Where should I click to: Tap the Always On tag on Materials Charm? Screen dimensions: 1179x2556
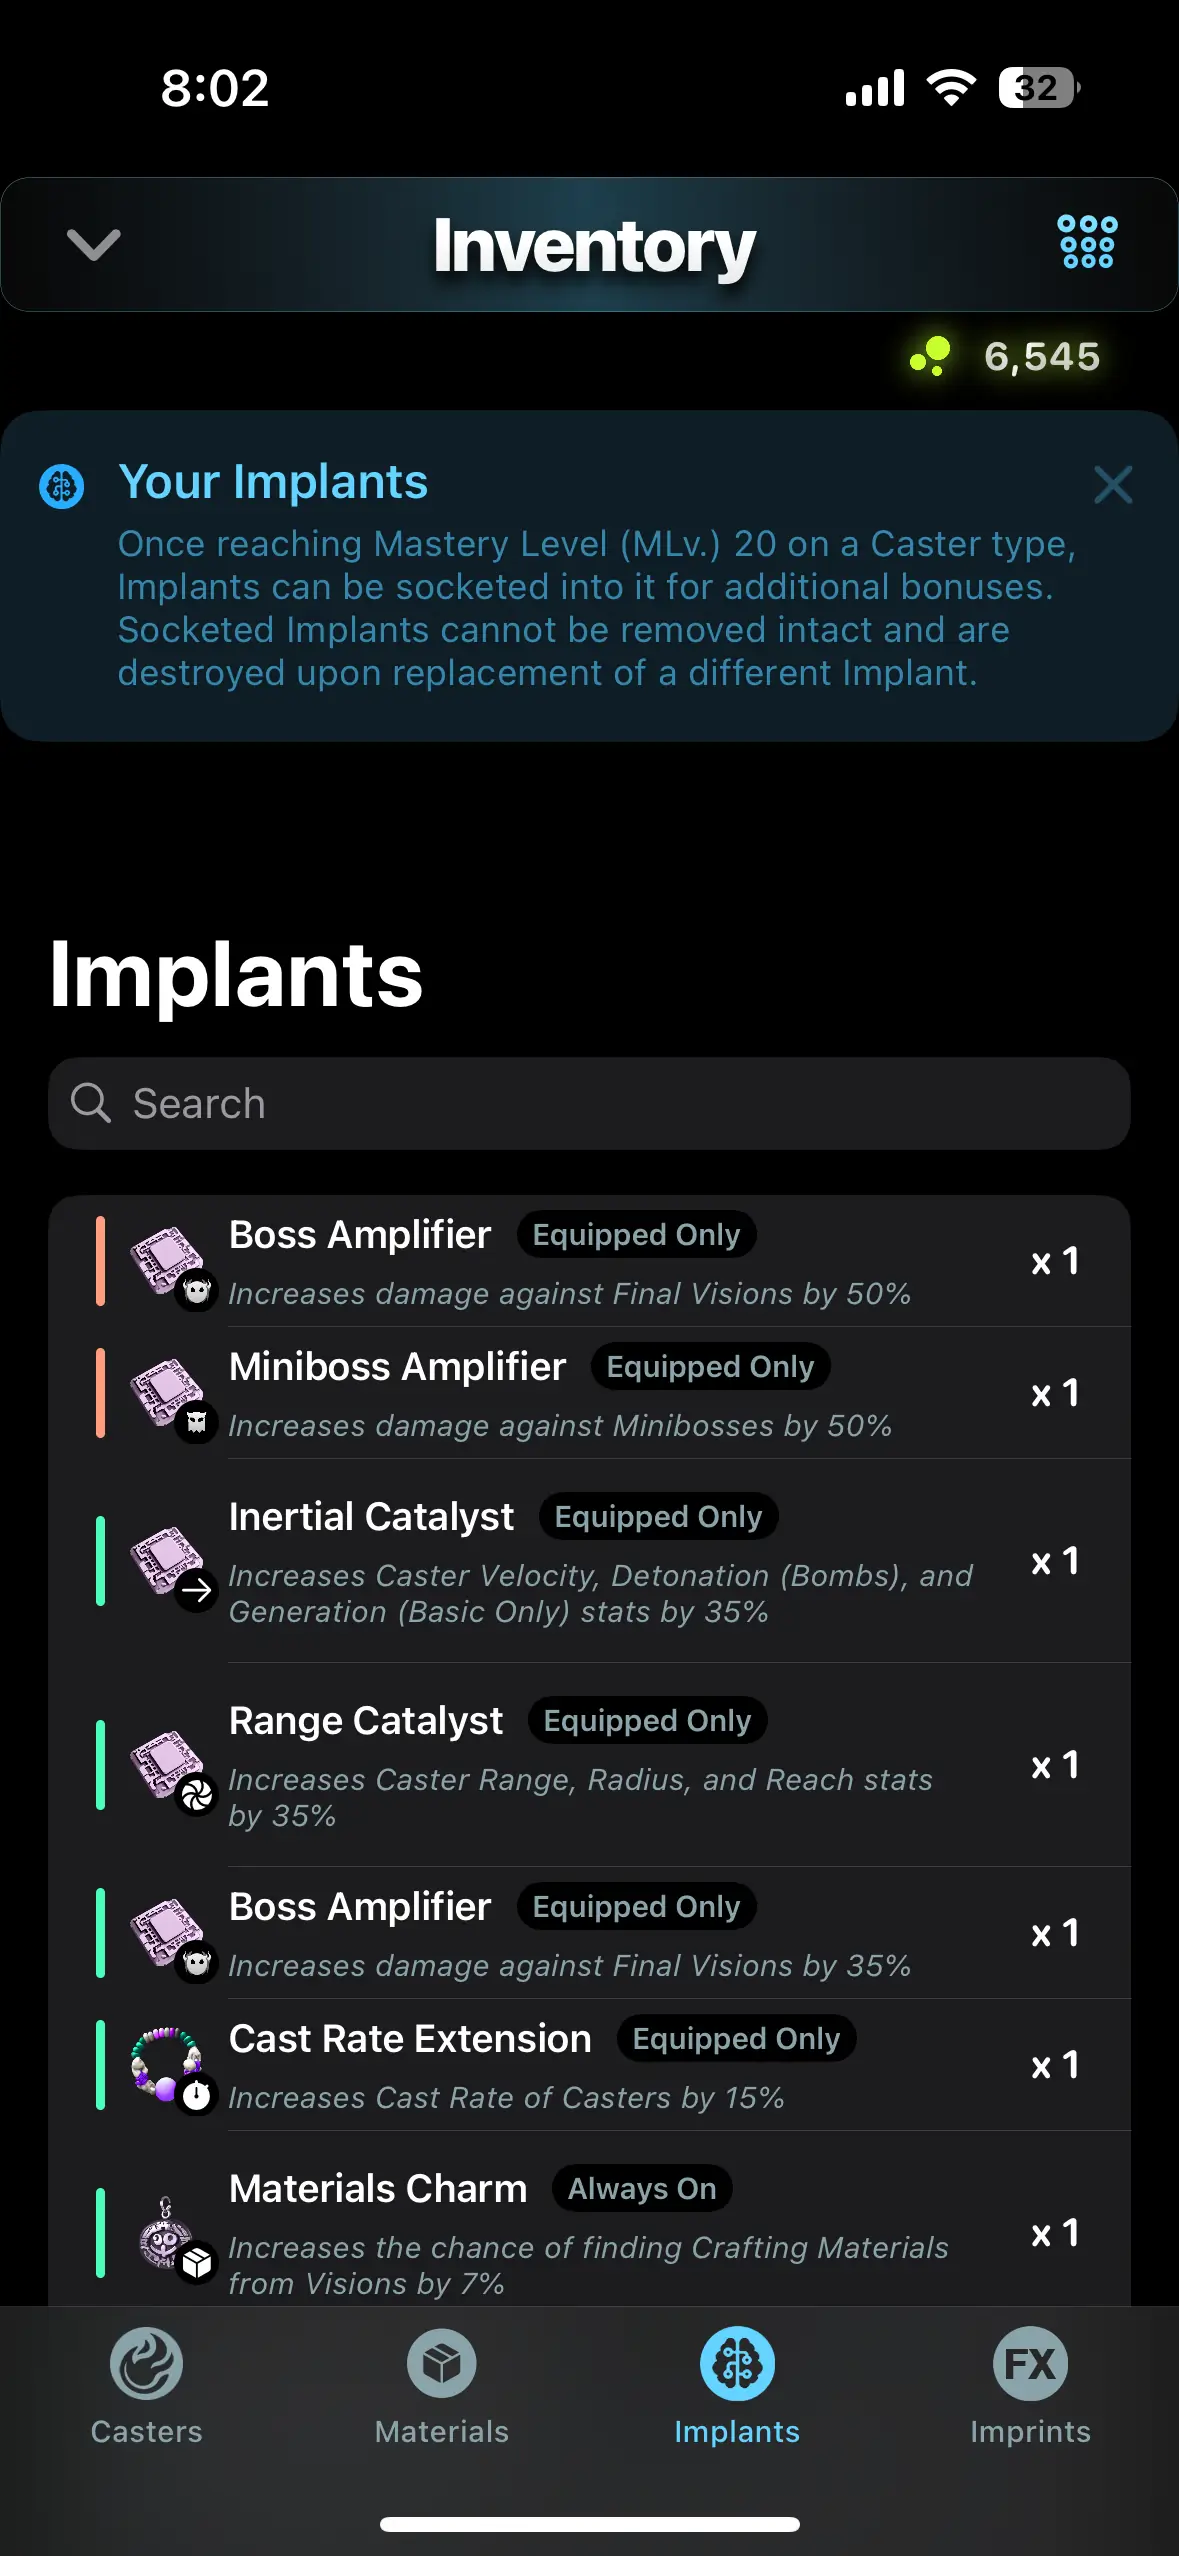(x=642, y=2189)
